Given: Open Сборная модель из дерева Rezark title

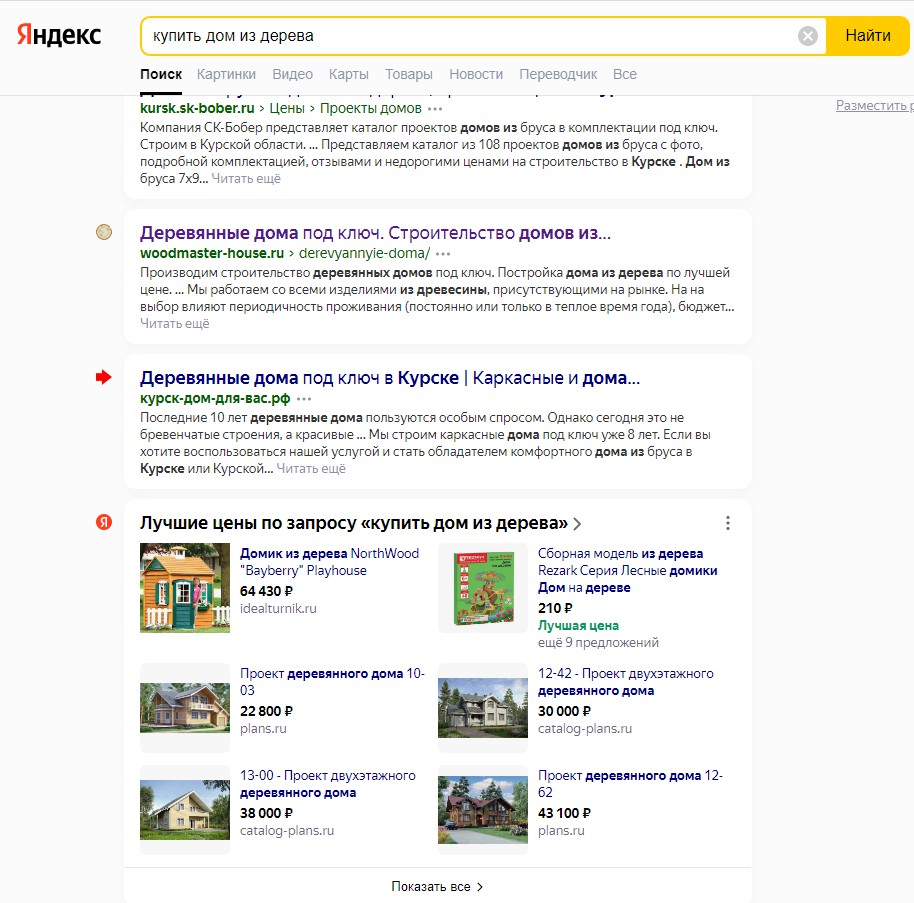Looking at the screenshot, I should 627,570.
